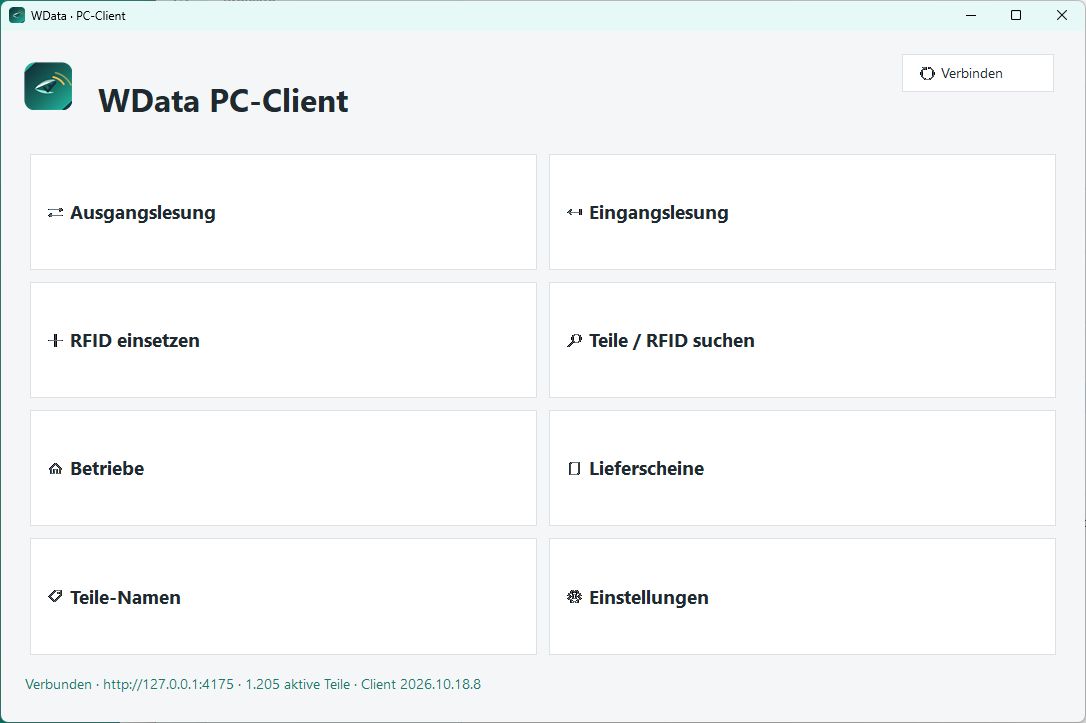1086x723 pixels.
Task: Click 'Client 2026.10.18.8' version text
Action: click(x=420, y=684)
